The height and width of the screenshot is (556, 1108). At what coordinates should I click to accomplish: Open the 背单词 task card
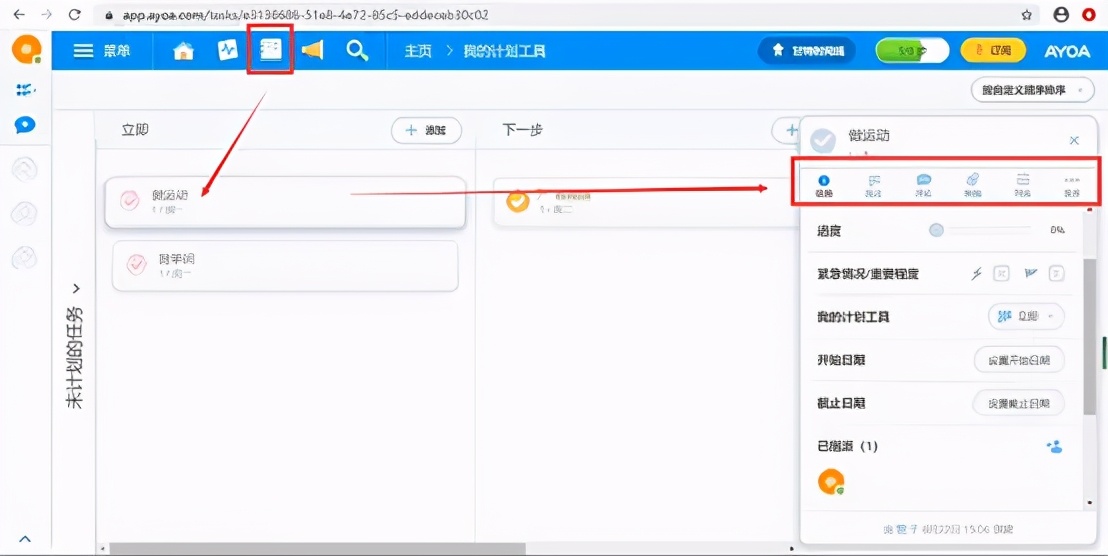[285, 266]
